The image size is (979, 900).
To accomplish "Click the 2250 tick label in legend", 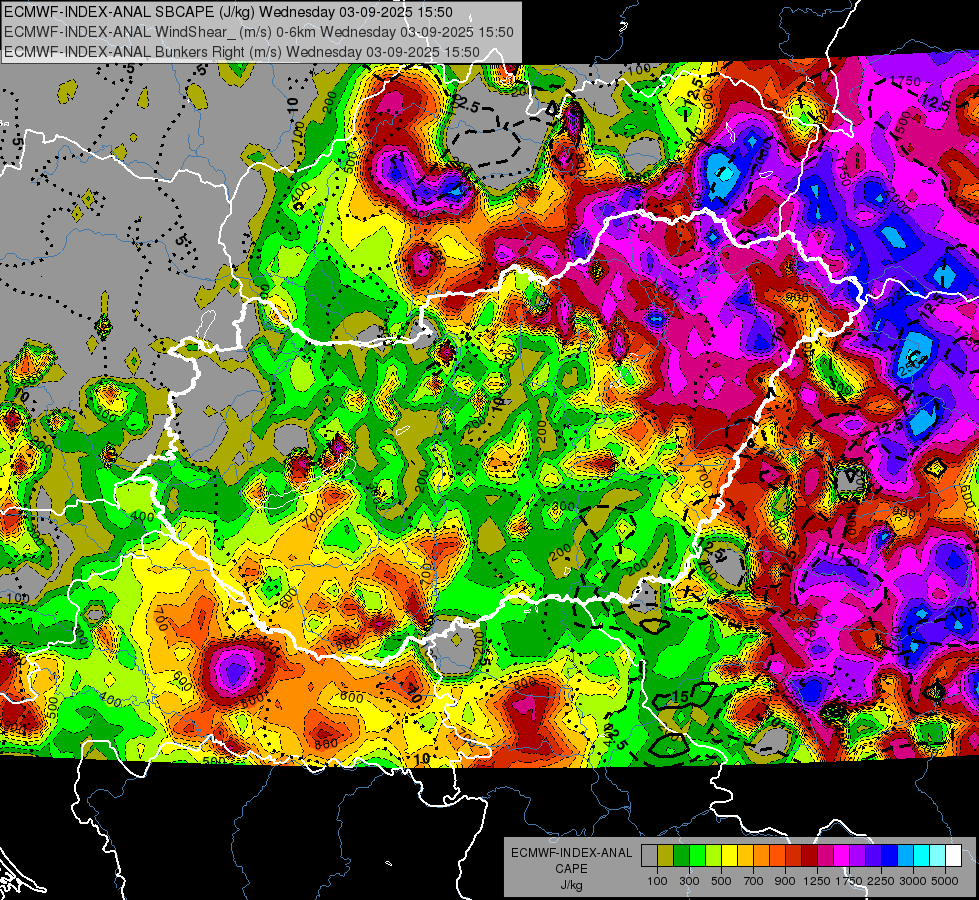I will (x=882, y=881).
